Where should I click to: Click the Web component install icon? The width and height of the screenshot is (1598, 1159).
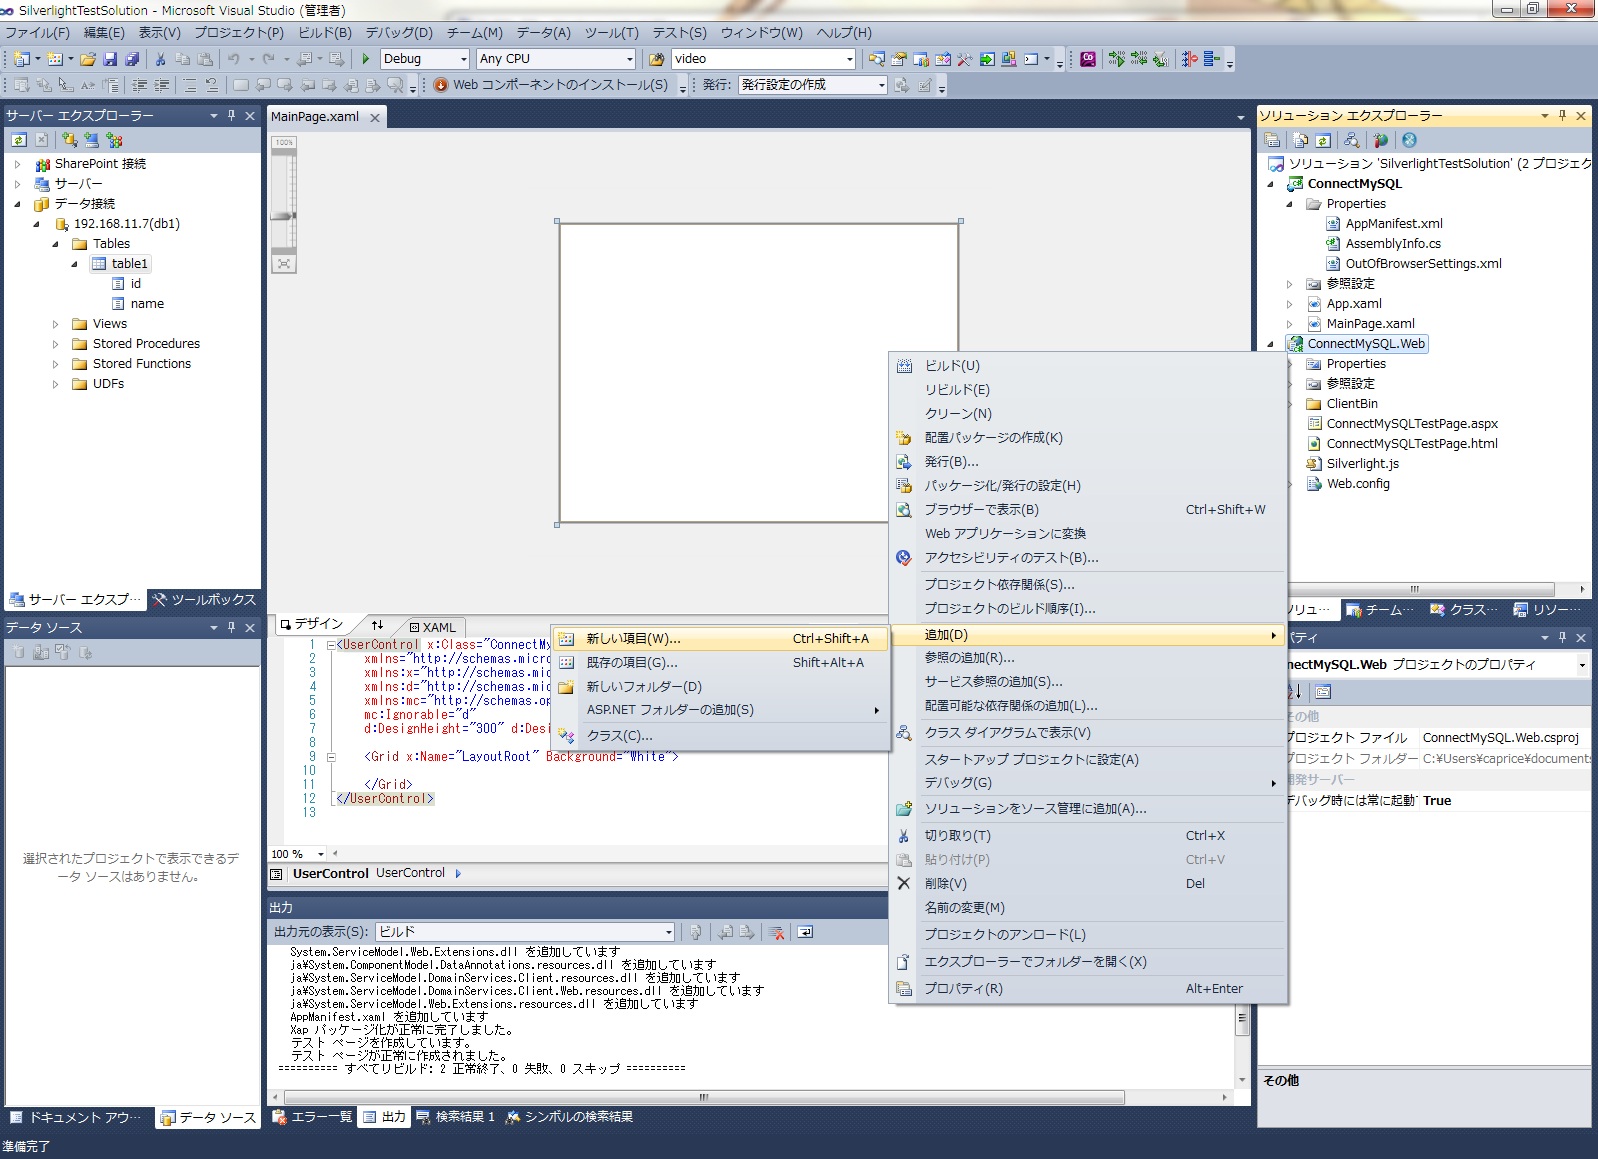coord(441,85)
